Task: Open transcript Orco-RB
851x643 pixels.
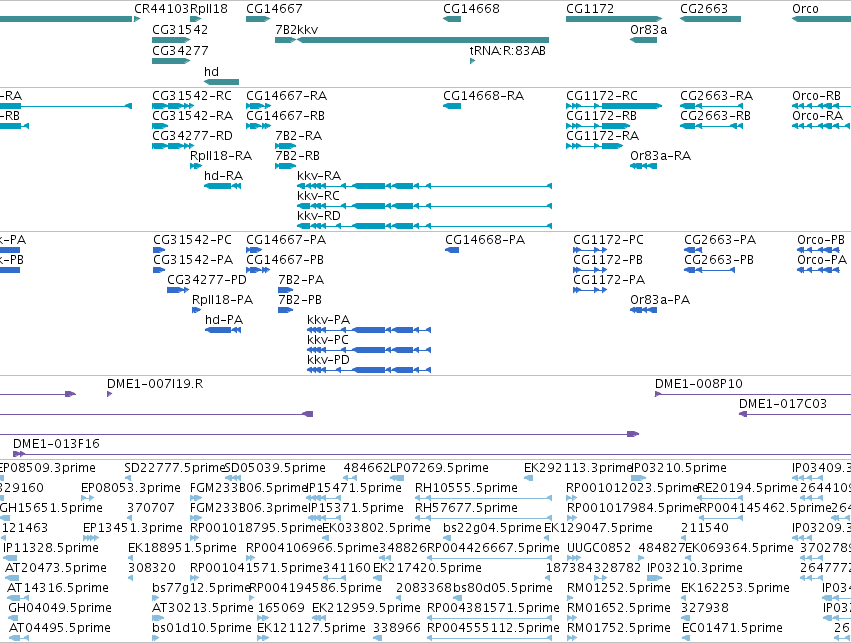Action: click(816, 96)
